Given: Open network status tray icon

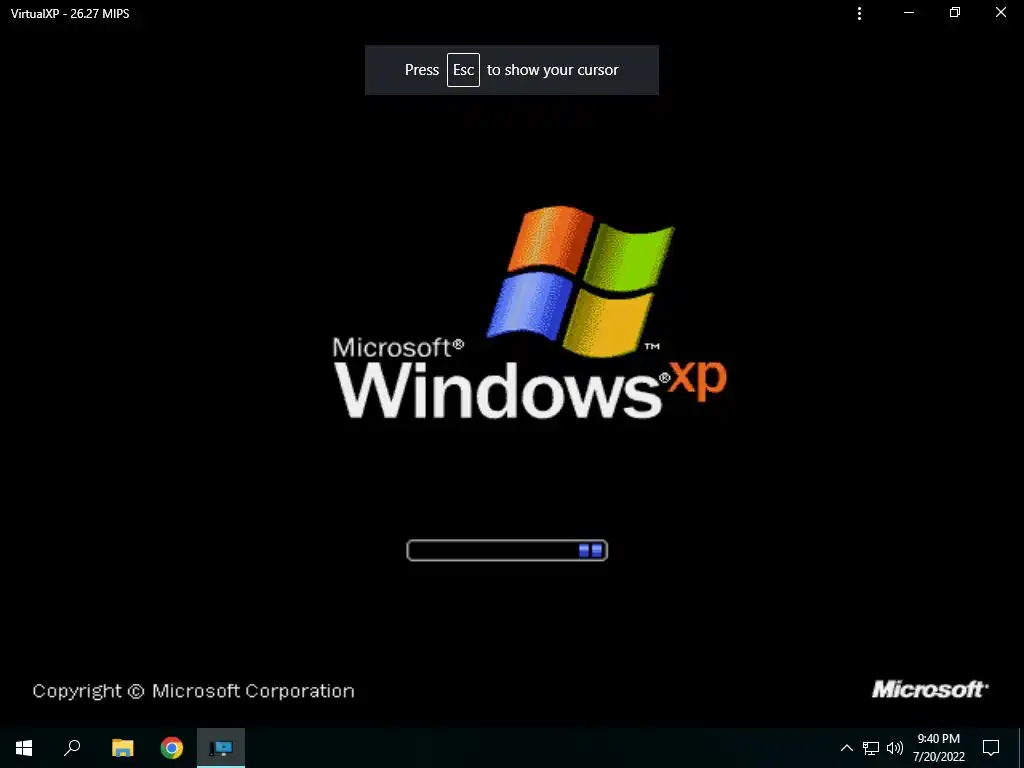Looking at the screenshot, I should [x=871, y=748].
